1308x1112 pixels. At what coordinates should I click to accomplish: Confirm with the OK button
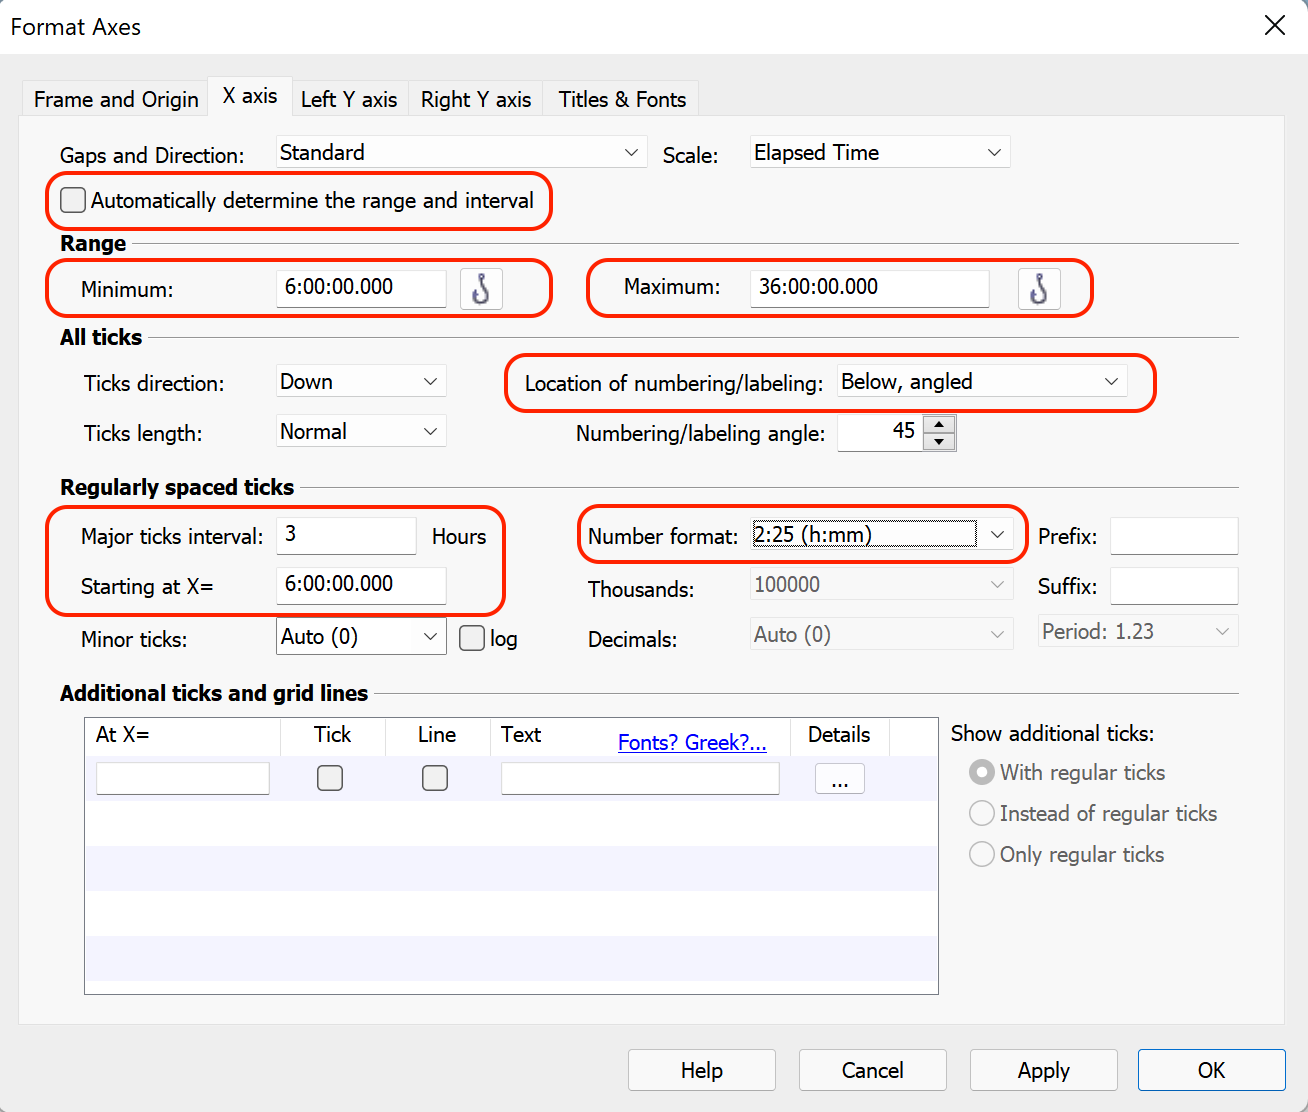pyautogui.click(x=1212, y=1070)
